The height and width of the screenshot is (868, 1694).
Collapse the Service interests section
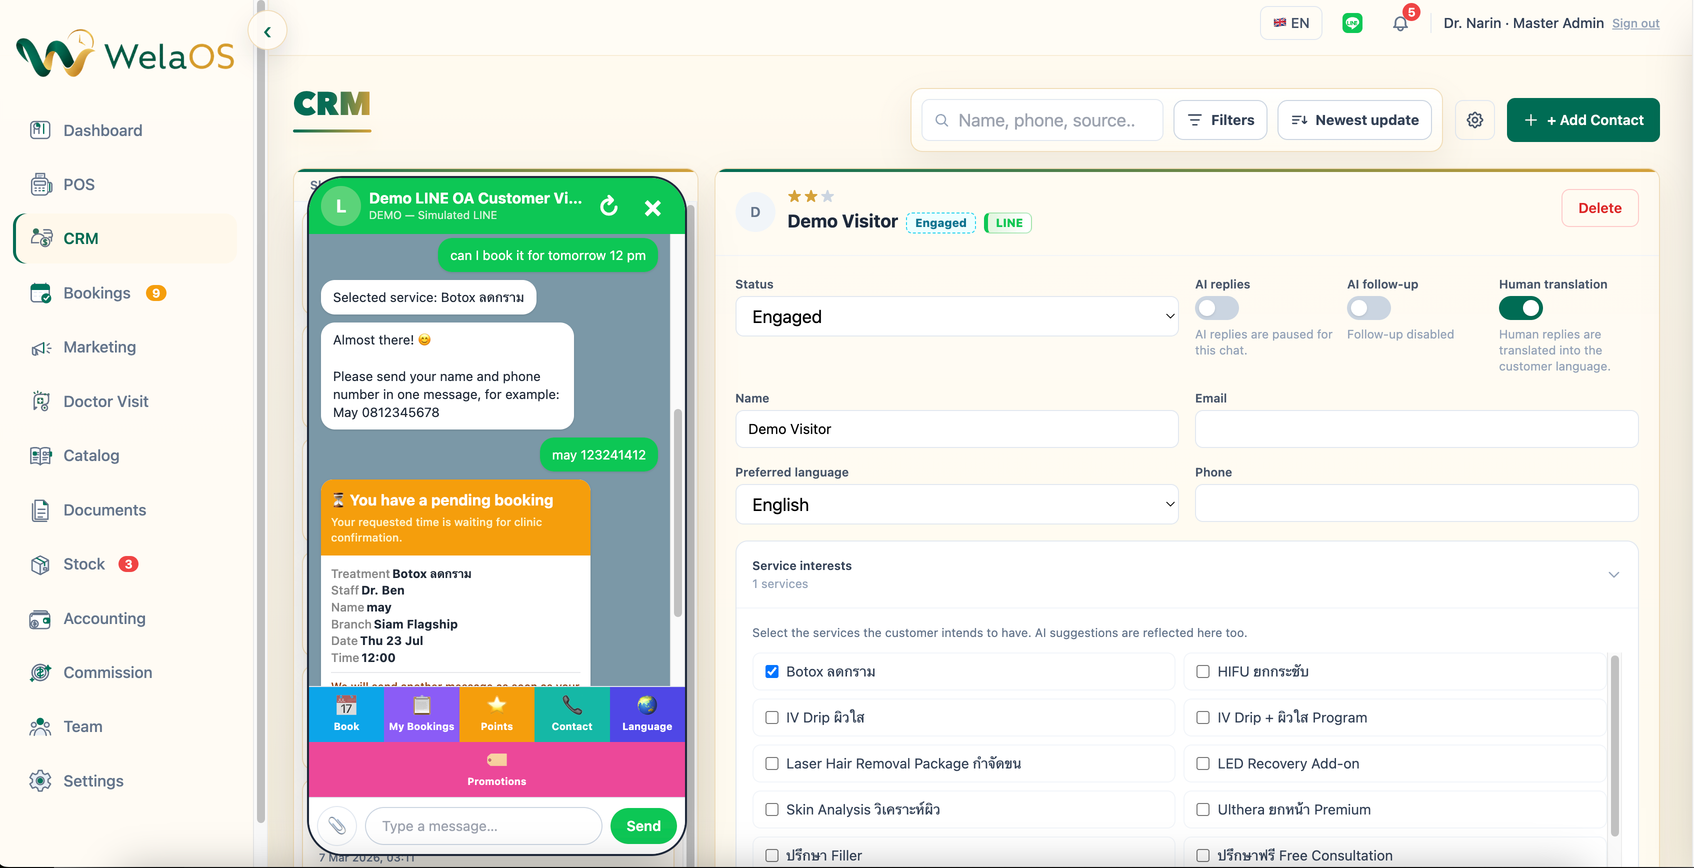click(x=1613, y=575)
